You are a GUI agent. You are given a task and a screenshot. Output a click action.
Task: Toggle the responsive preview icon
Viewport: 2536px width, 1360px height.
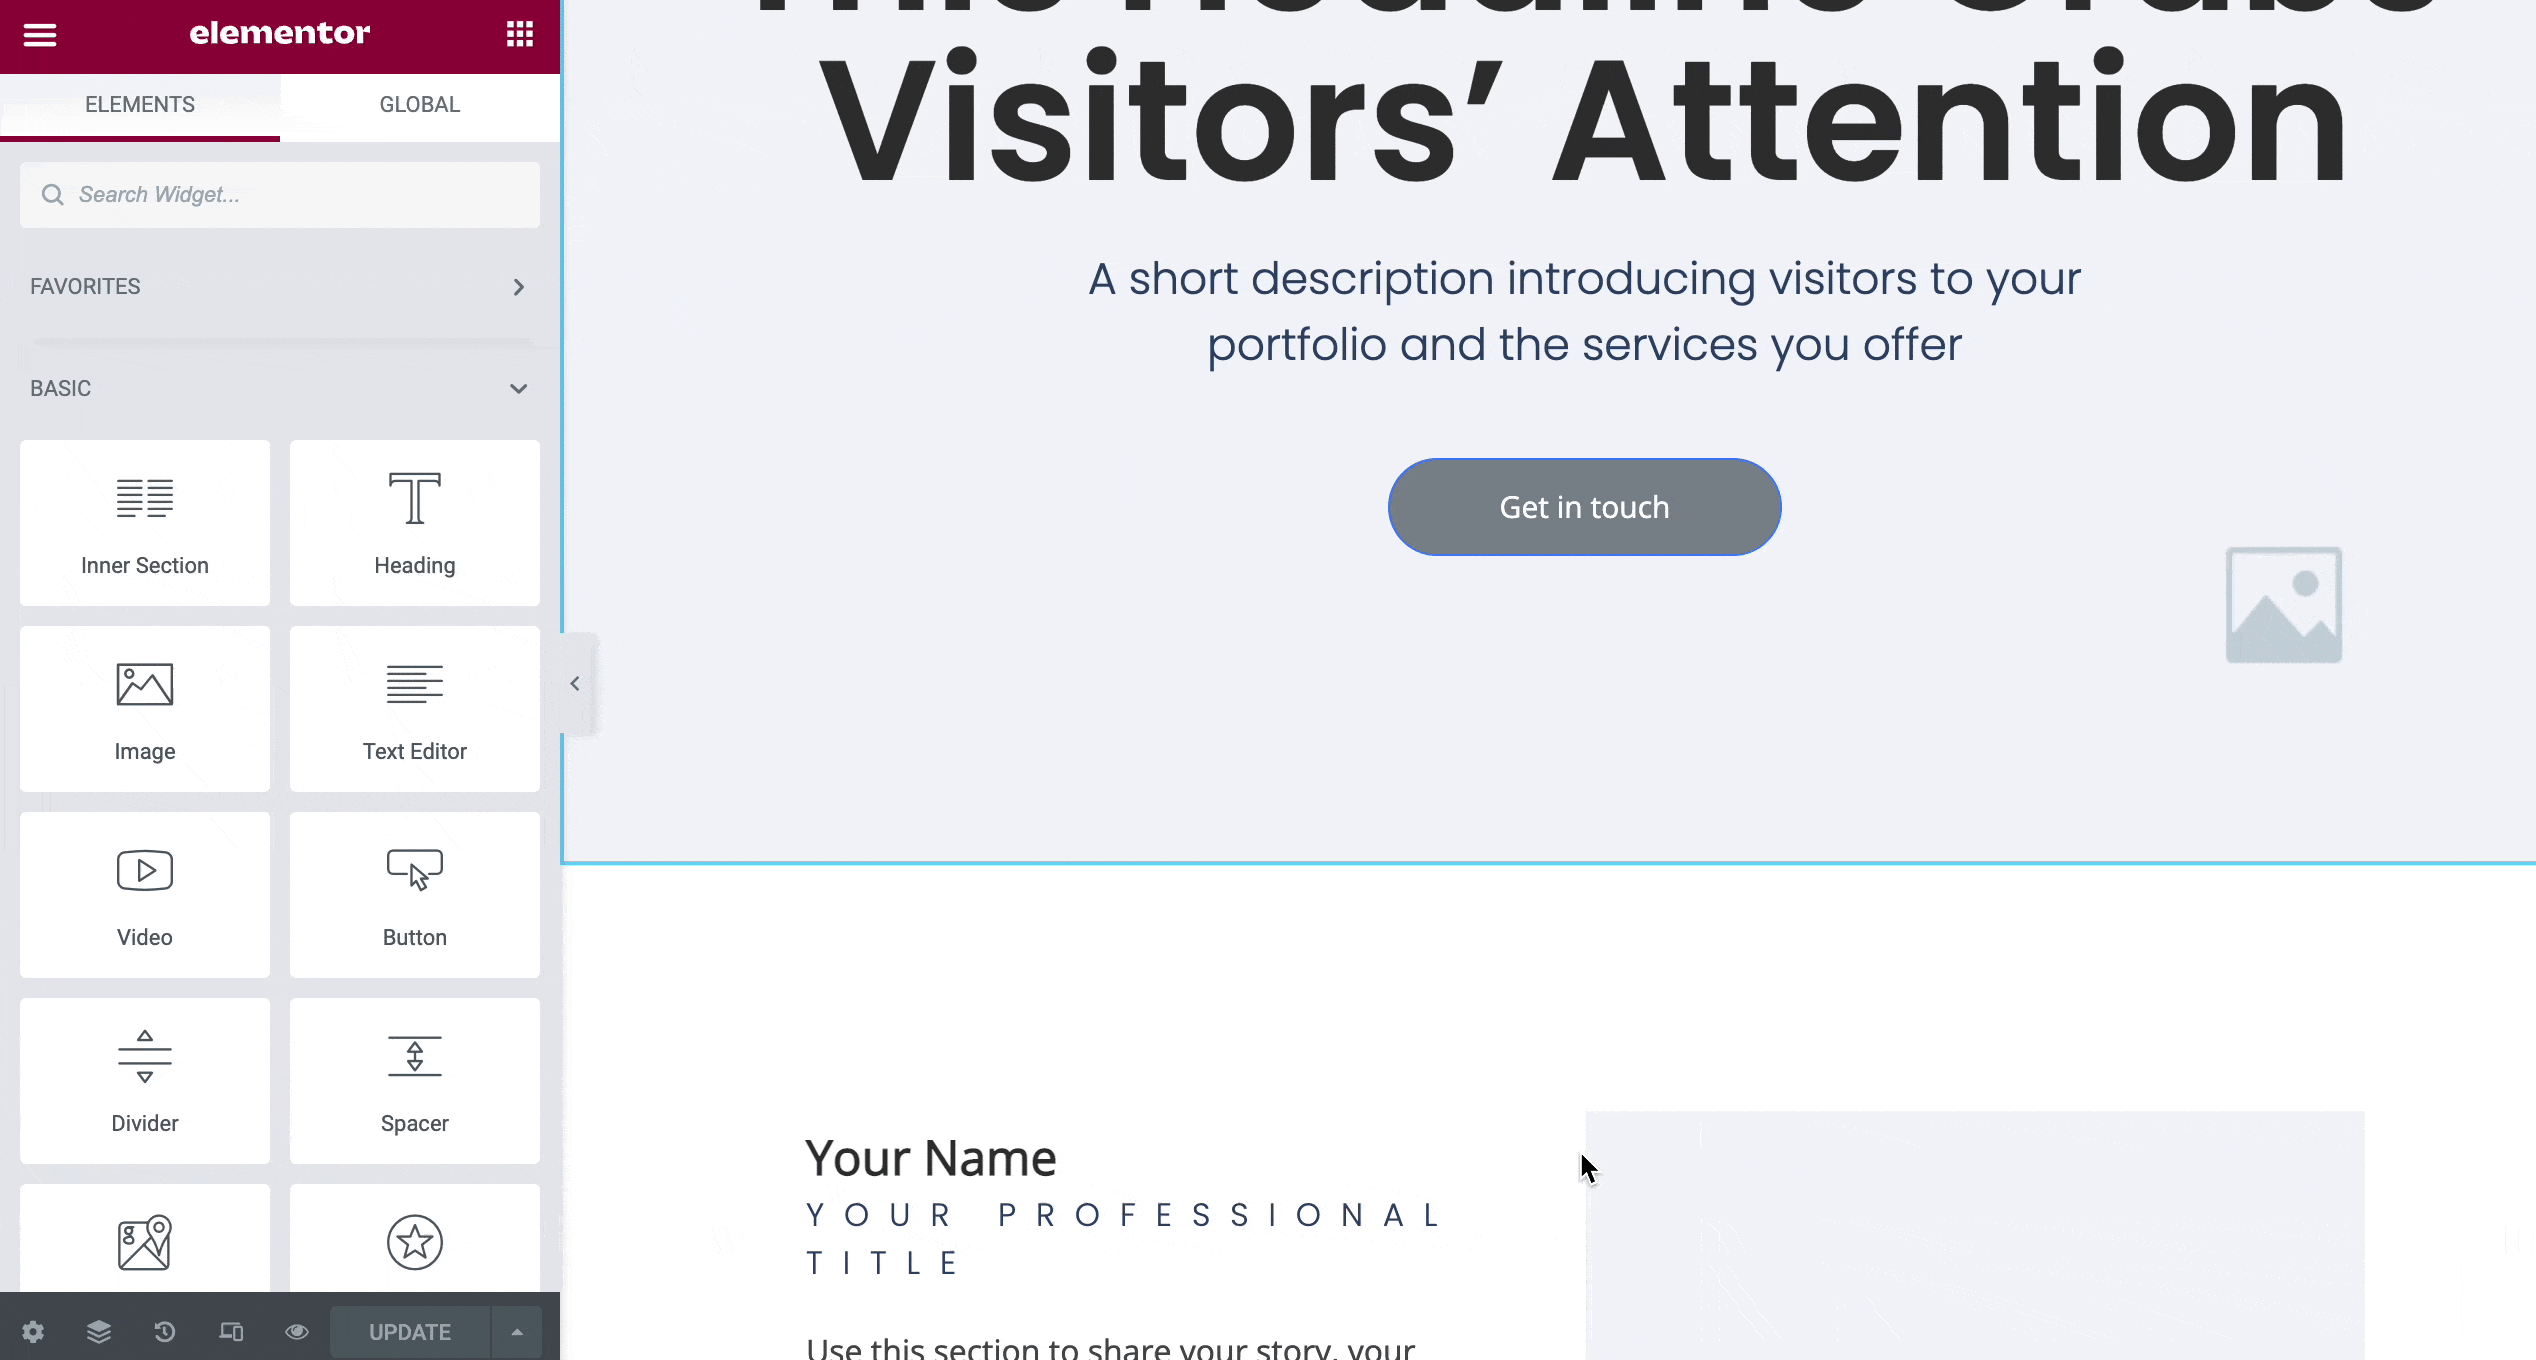coord(231,1331)
